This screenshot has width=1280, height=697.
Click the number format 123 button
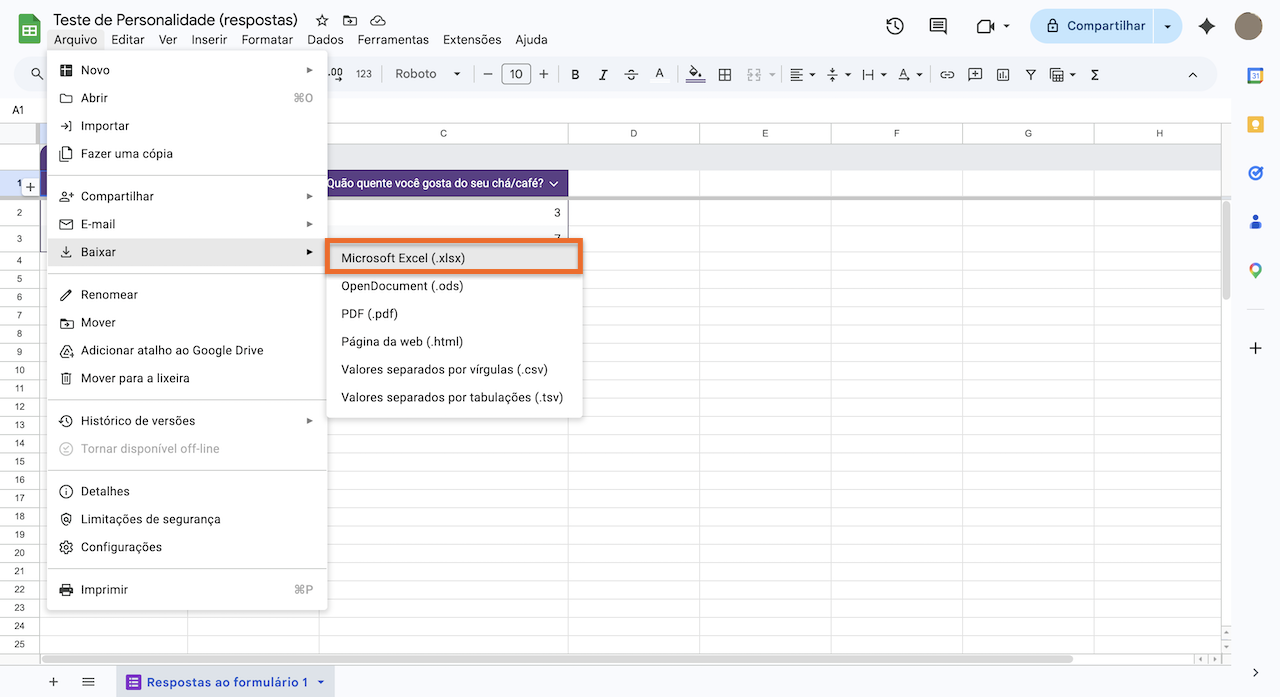(364, 74)
